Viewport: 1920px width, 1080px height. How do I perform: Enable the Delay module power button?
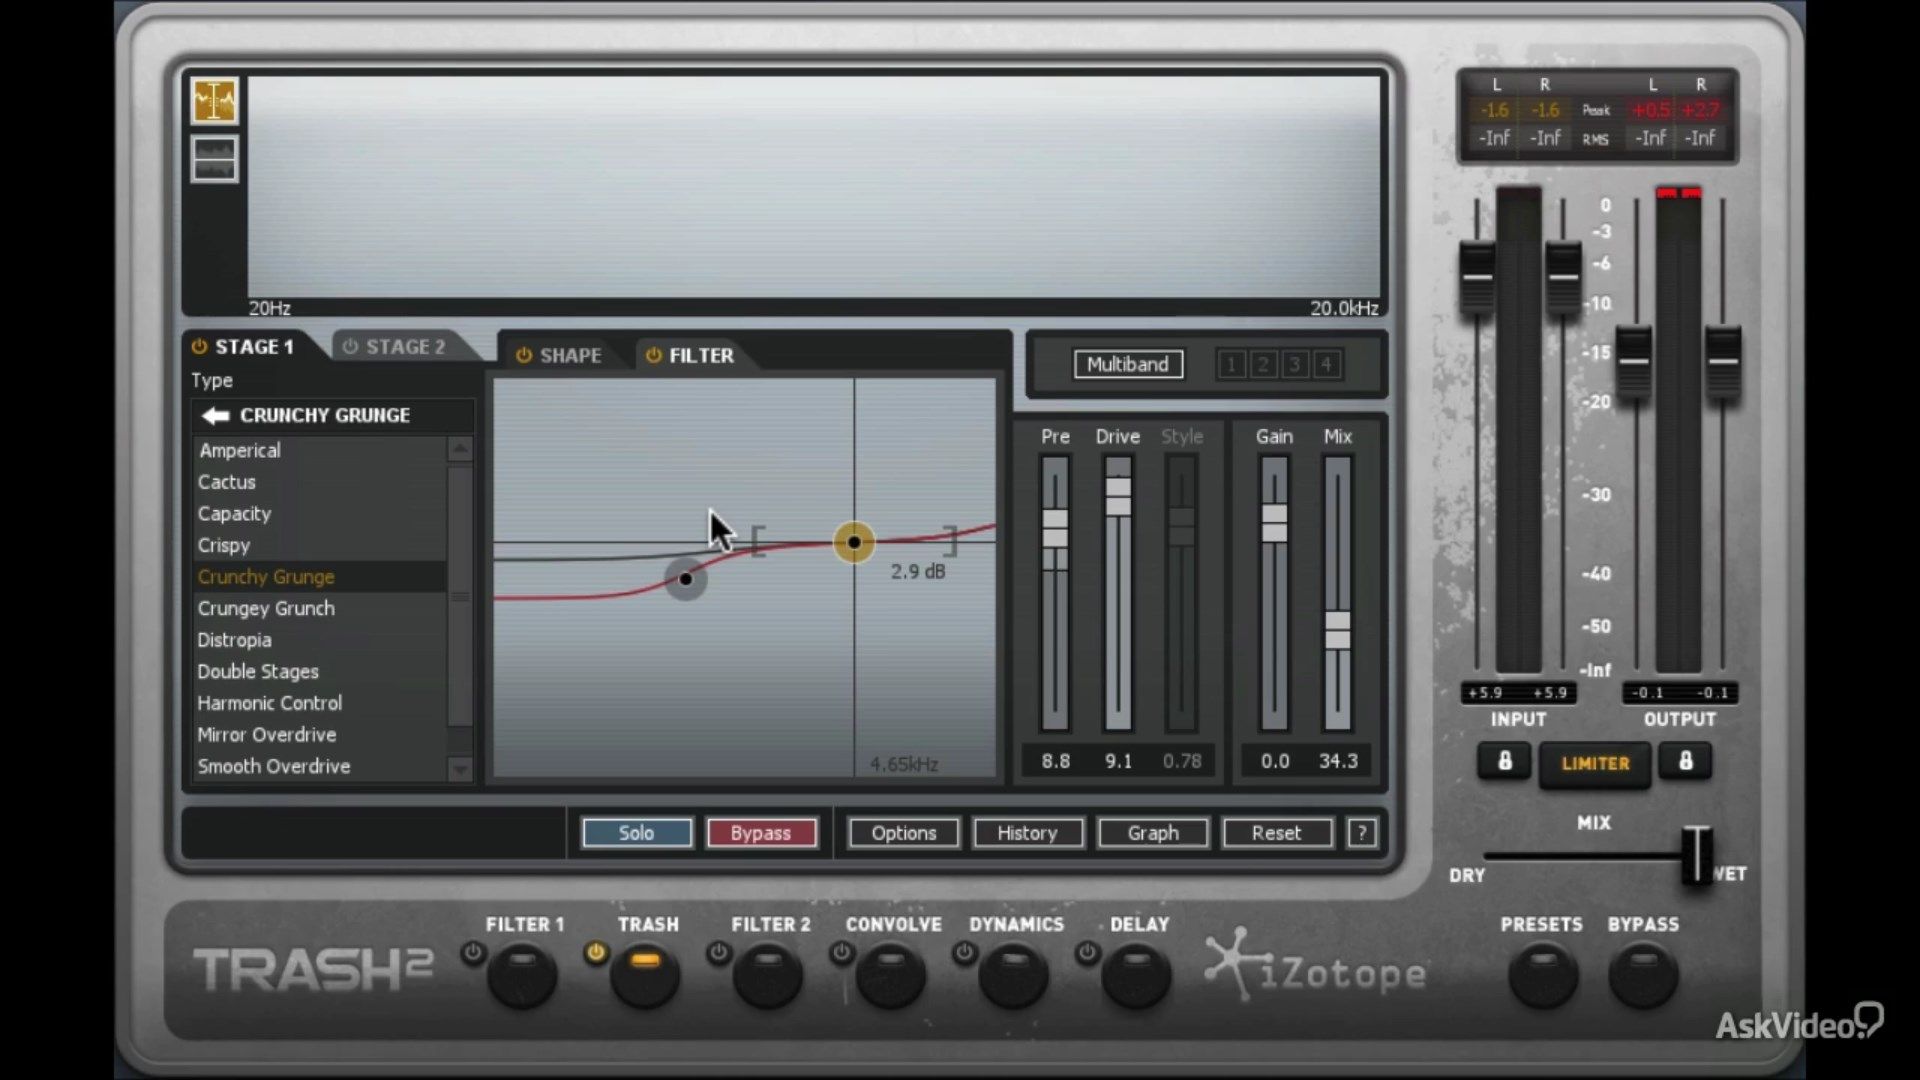click(1087, 953)
